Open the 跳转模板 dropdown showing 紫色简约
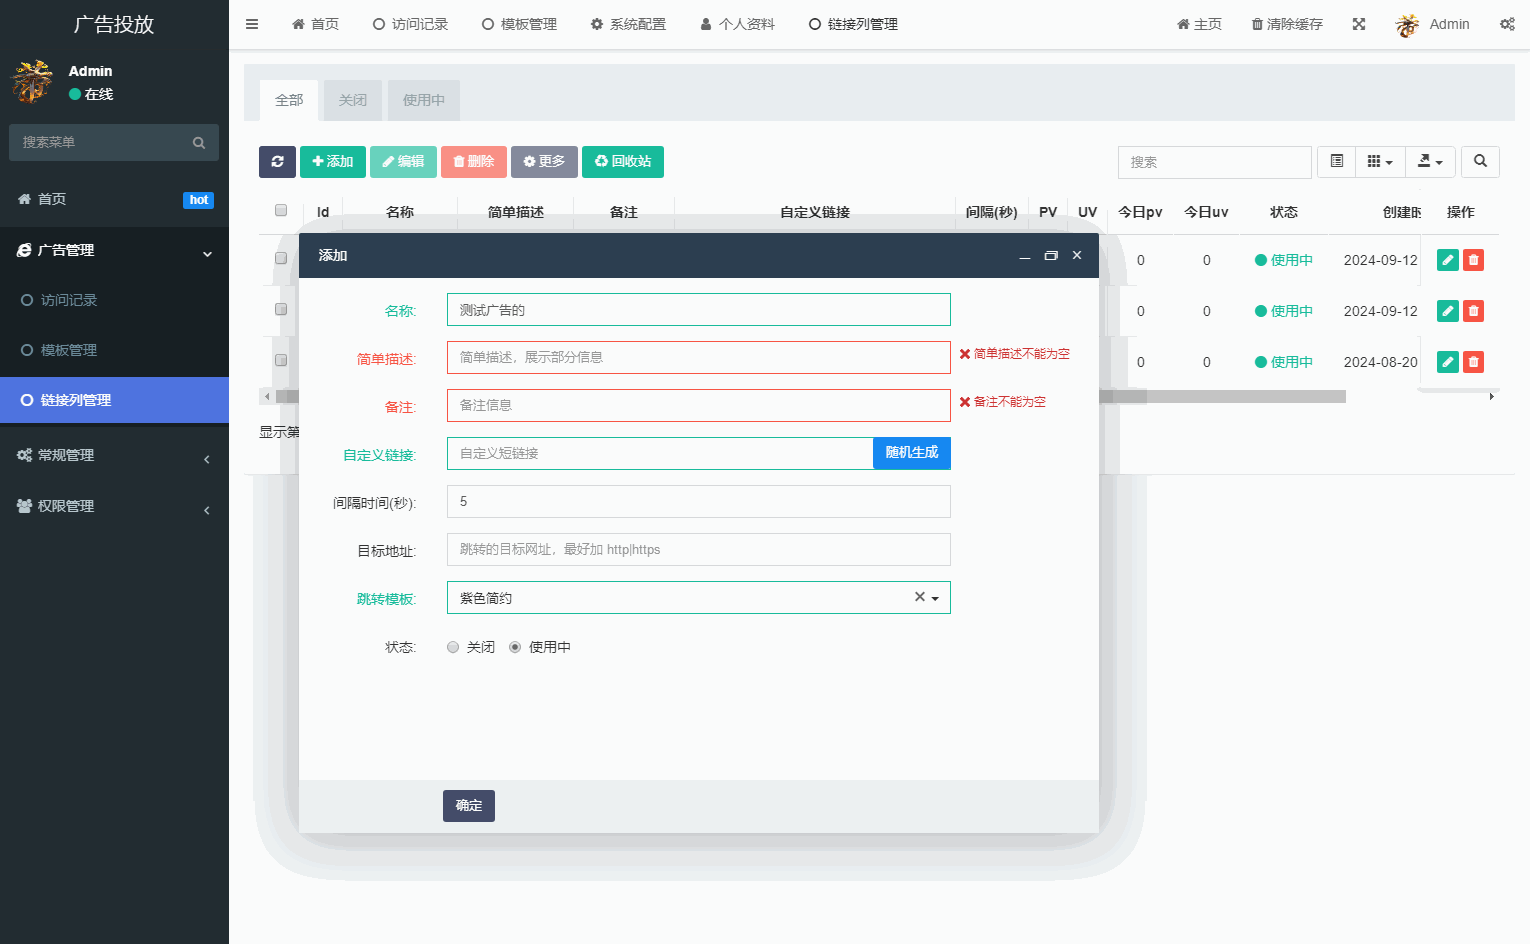Viewport: 1530px width, 944px height. pos(698,598)
